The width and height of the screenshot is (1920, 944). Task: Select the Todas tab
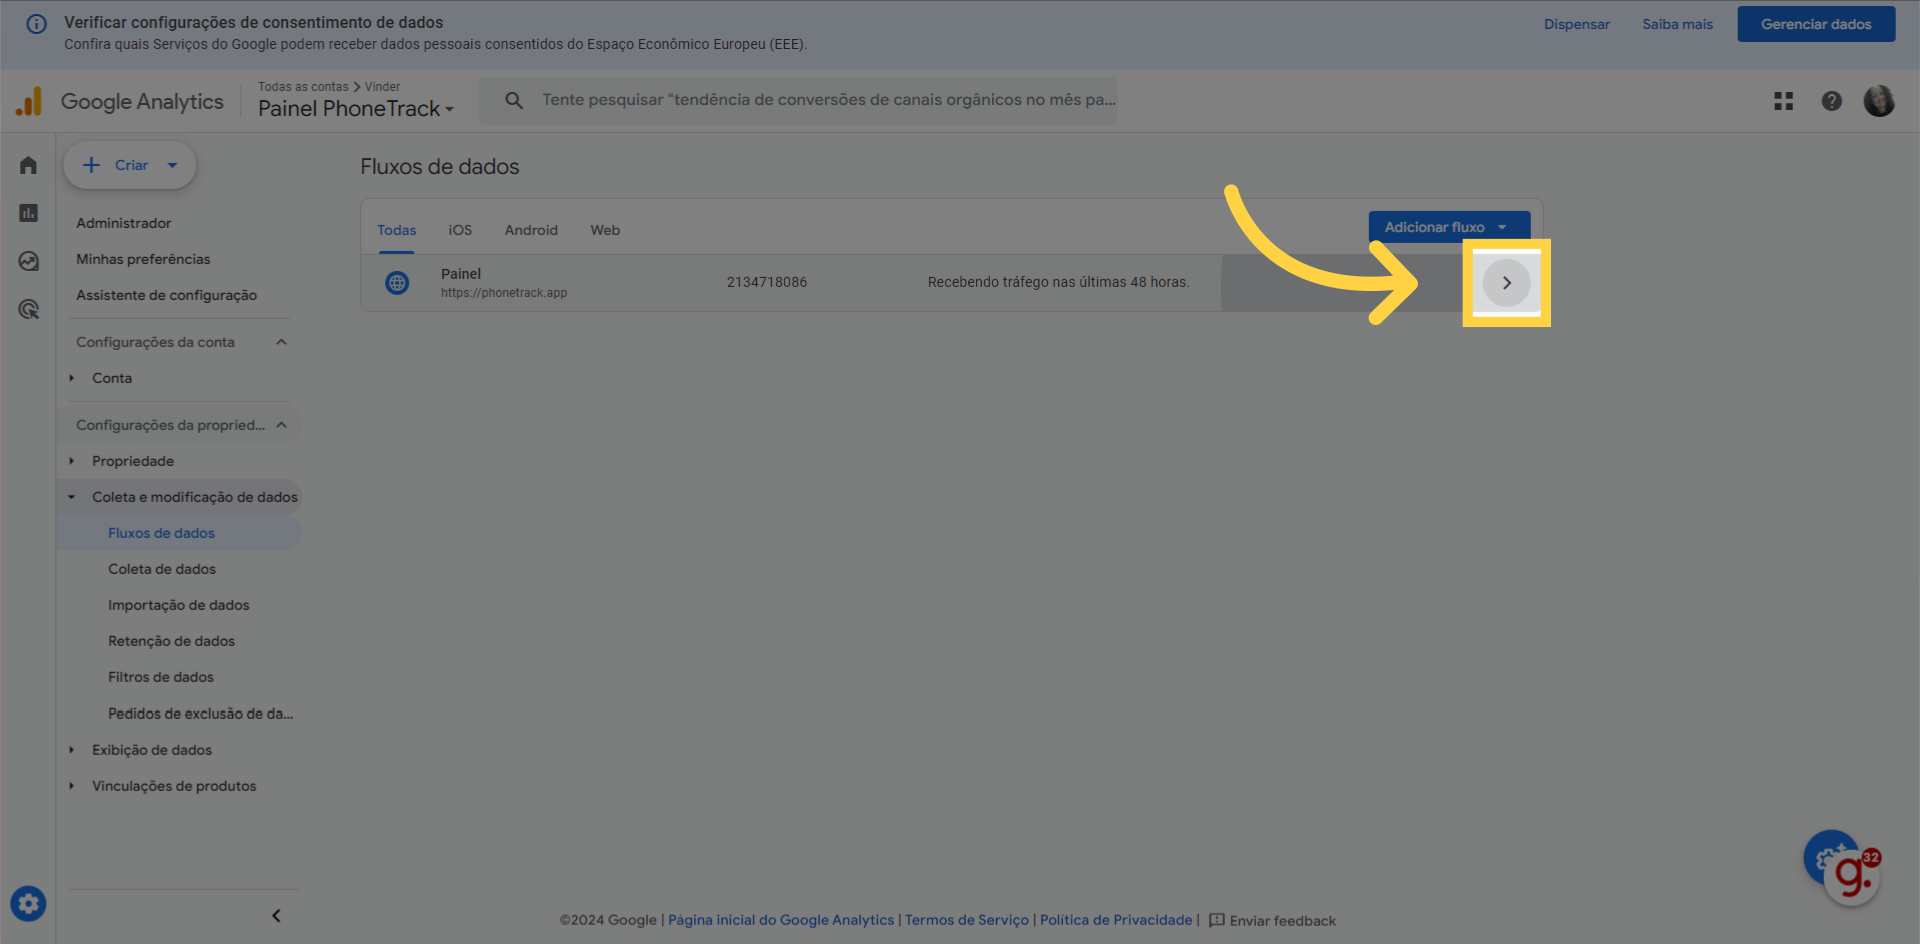(396, 230)
